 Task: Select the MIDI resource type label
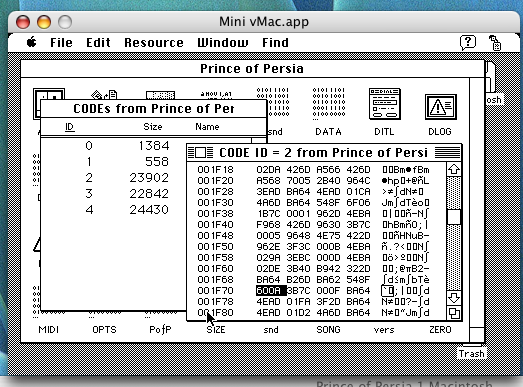point(49,330)
